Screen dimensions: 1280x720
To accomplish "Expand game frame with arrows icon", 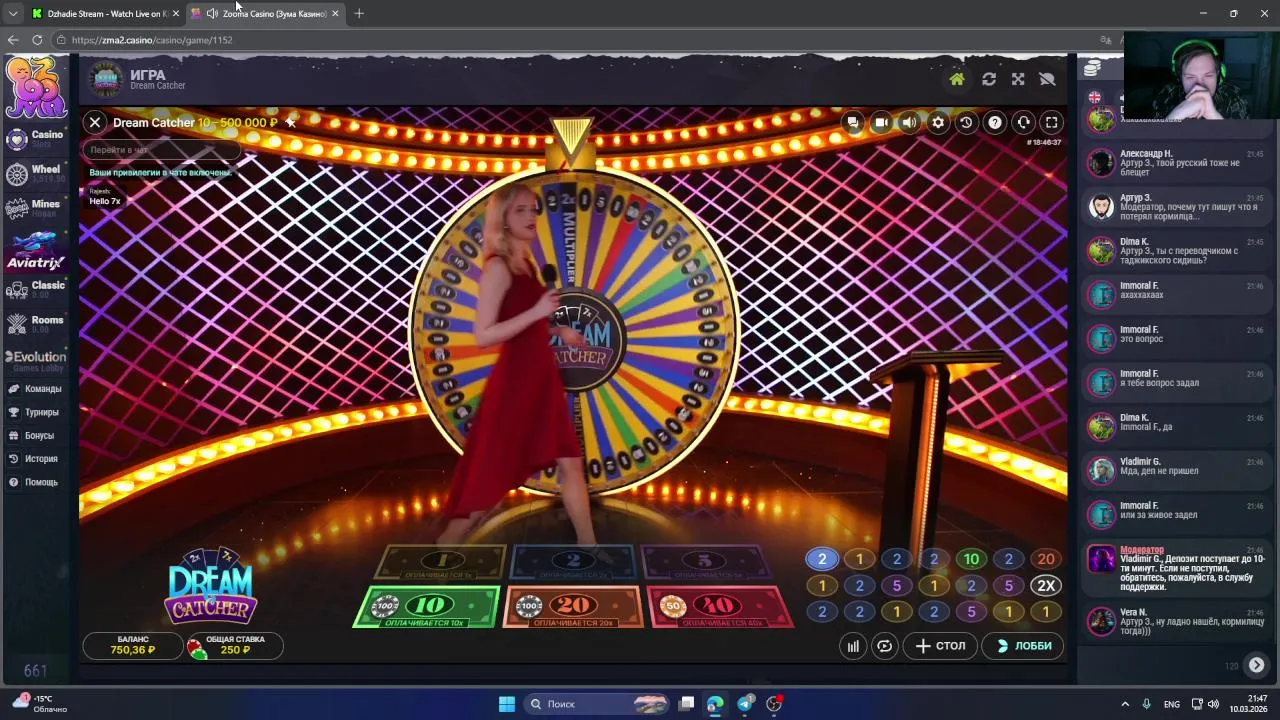I will (x=1018, y=79).
